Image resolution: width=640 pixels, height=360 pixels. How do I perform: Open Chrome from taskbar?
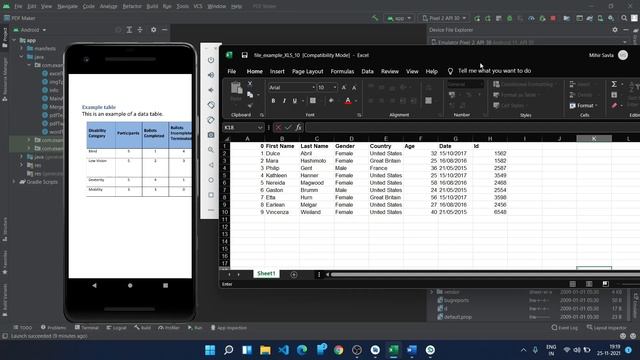[x=338, y=350]
